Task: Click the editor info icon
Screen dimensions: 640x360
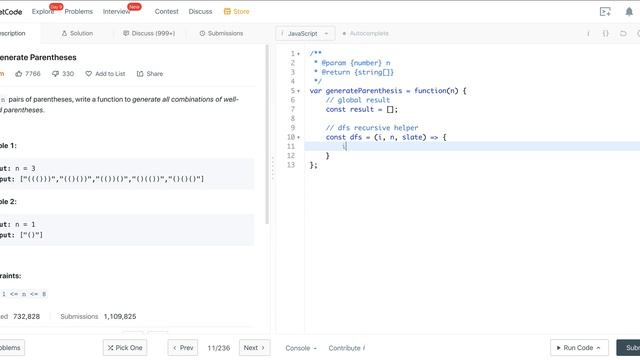Action: click(588, 33)
